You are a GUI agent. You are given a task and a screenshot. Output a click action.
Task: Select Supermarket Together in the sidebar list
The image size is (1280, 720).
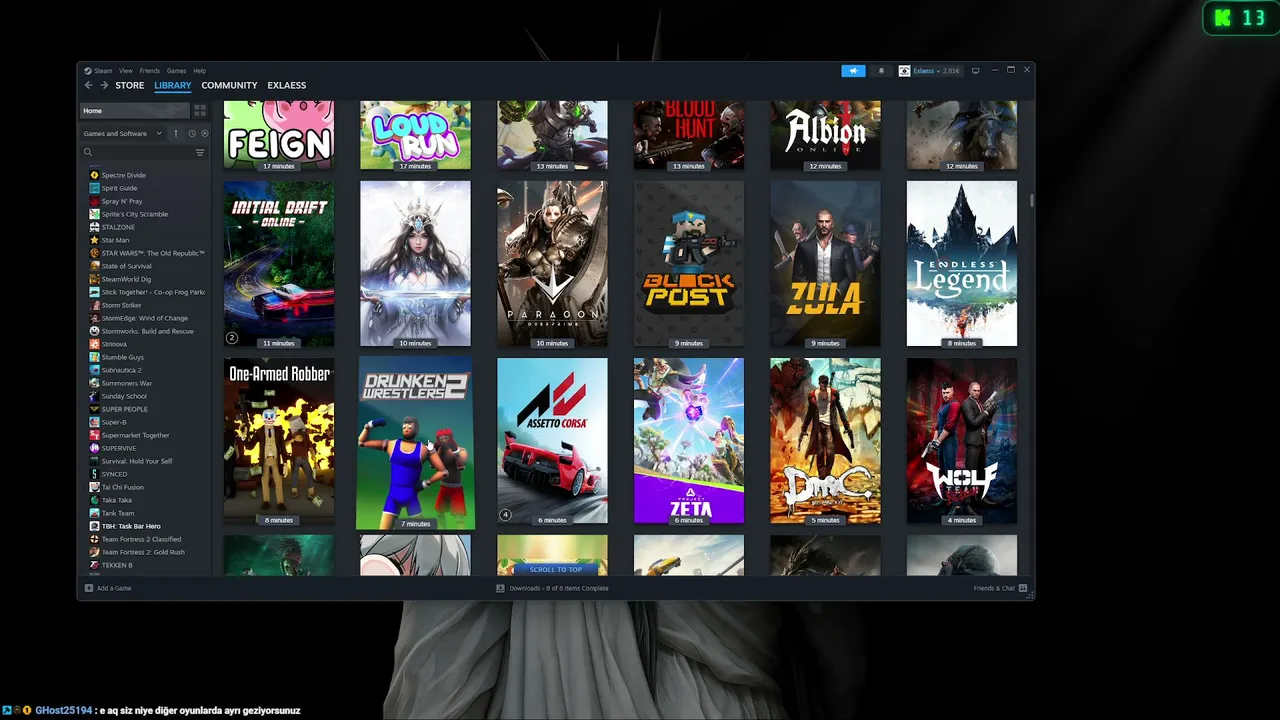(147, 435)
